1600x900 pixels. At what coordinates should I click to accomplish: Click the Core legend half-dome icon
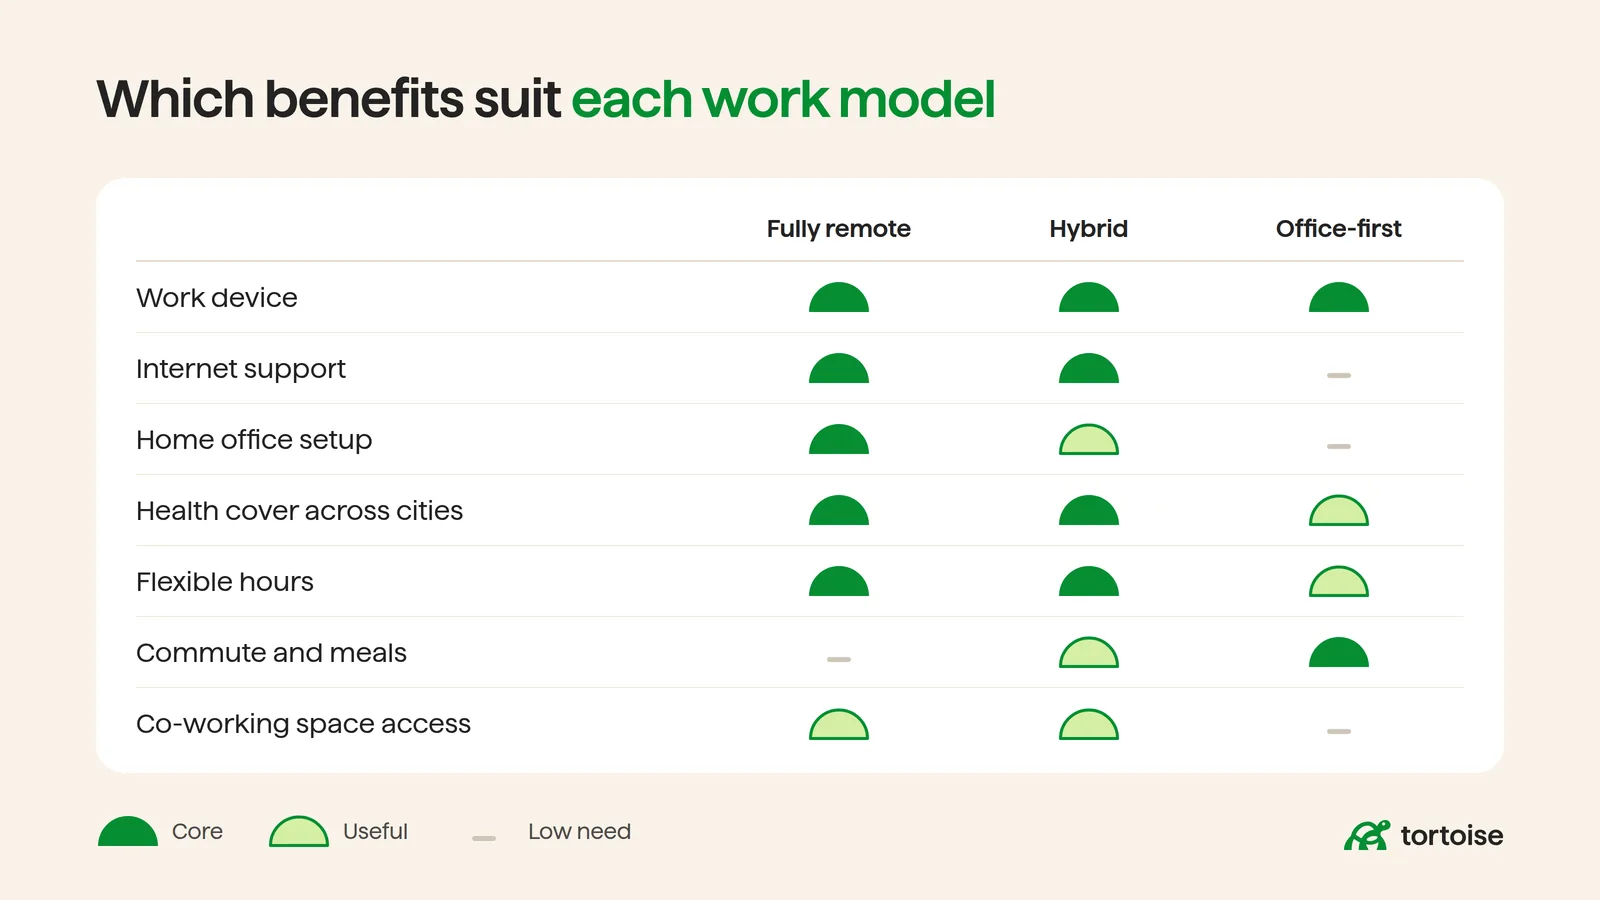[x=128, y=831]
